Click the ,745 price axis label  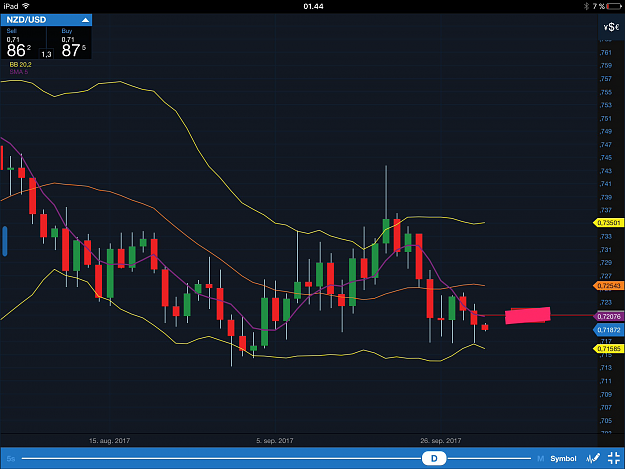(x=605, y=158)
